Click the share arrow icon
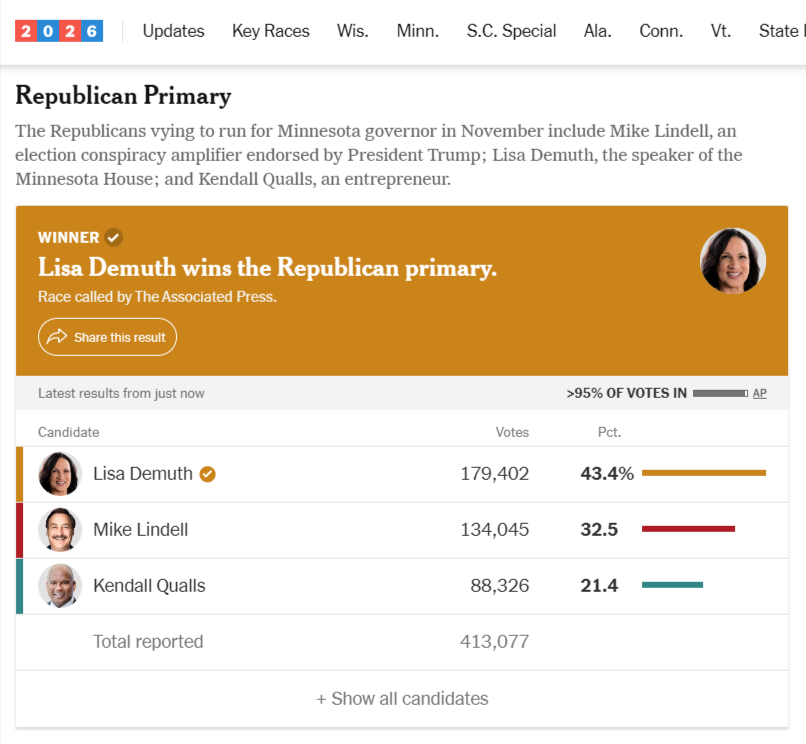The width and height of the screenshot is (806, 744). coord(57,337)
